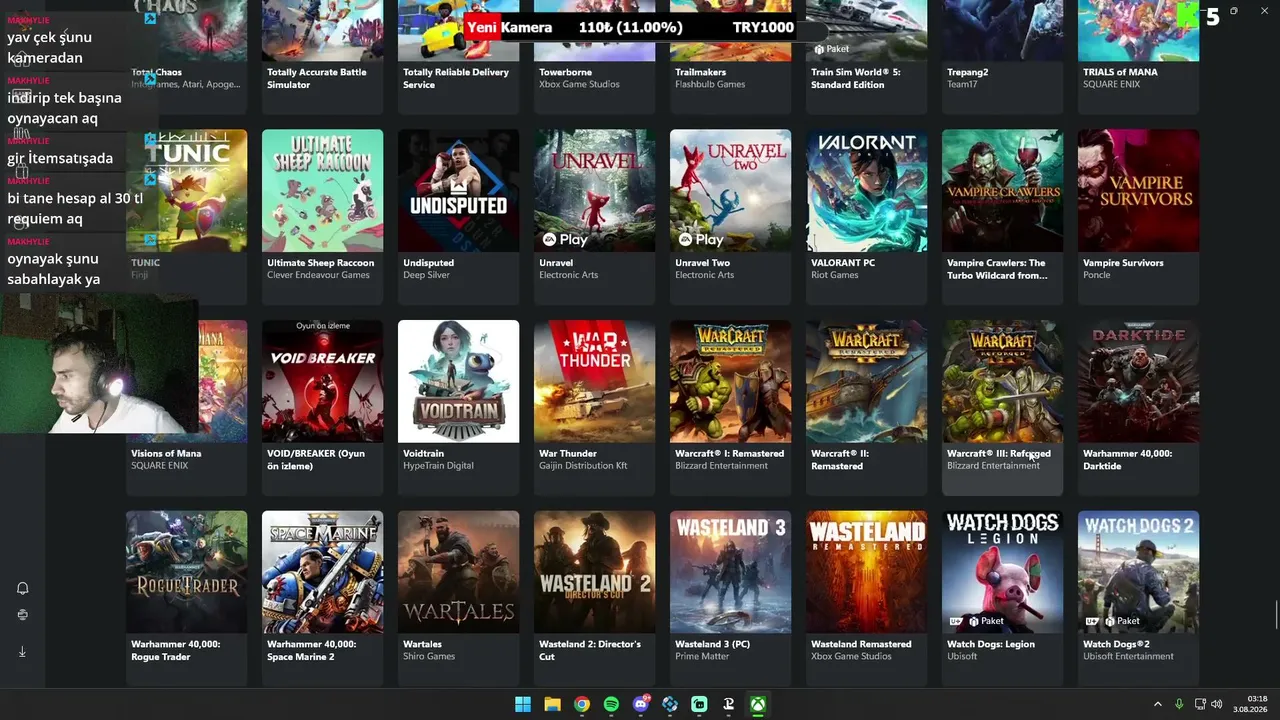Click the 'Watch Dogs: Legion' title
This screenshot has height=720, width=1280.
click(991, 644)
